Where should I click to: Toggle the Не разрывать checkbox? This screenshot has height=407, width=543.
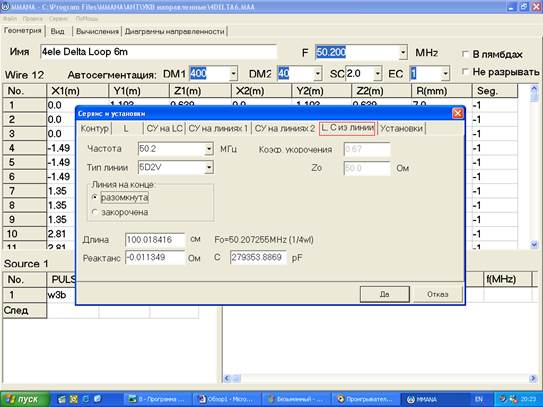point(465,72)
